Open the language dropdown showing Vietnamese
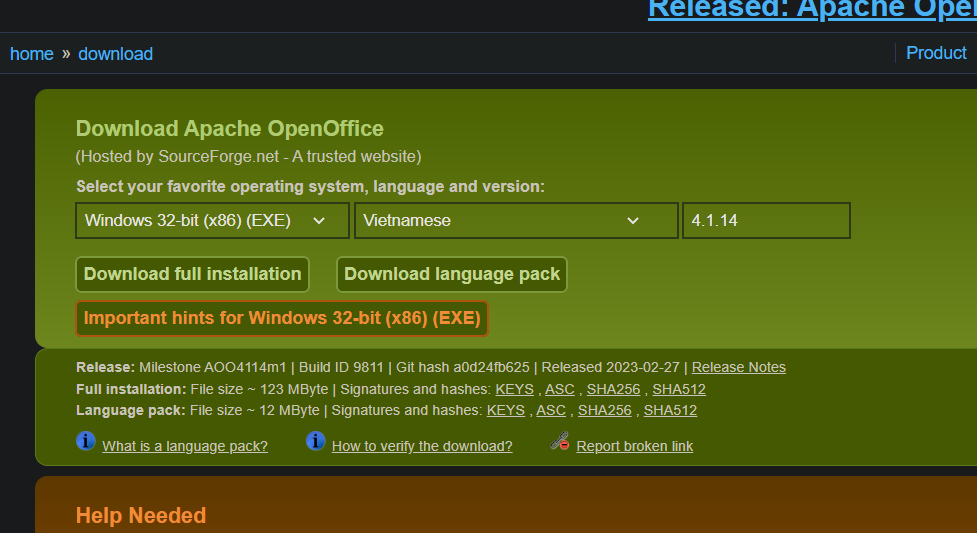 pos(516,220)
